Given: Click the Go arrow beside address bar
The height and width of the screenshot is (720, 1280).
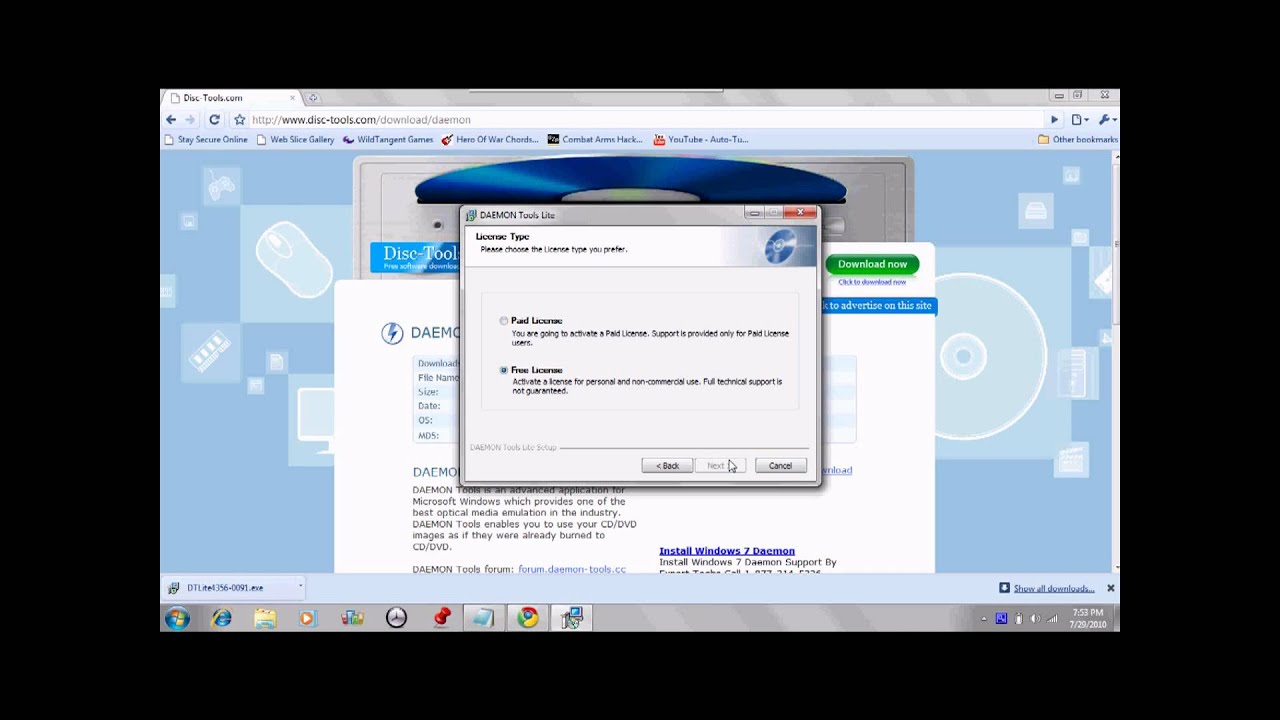Looking at the screenshot, I should click(1053, 120).
